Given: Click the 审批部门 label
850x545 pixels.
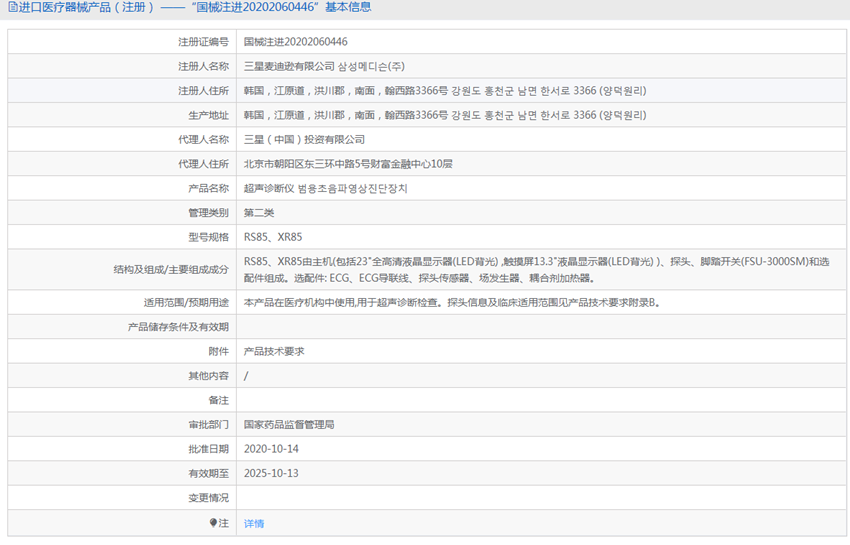Looking at the screenshot, I should point(208,425).
